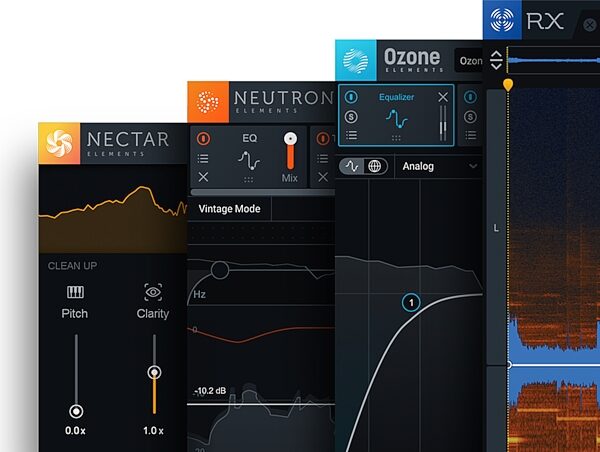Open the Analog mode dropdown
This screenshot has height=452, width=600.
[x=439, y=166]
